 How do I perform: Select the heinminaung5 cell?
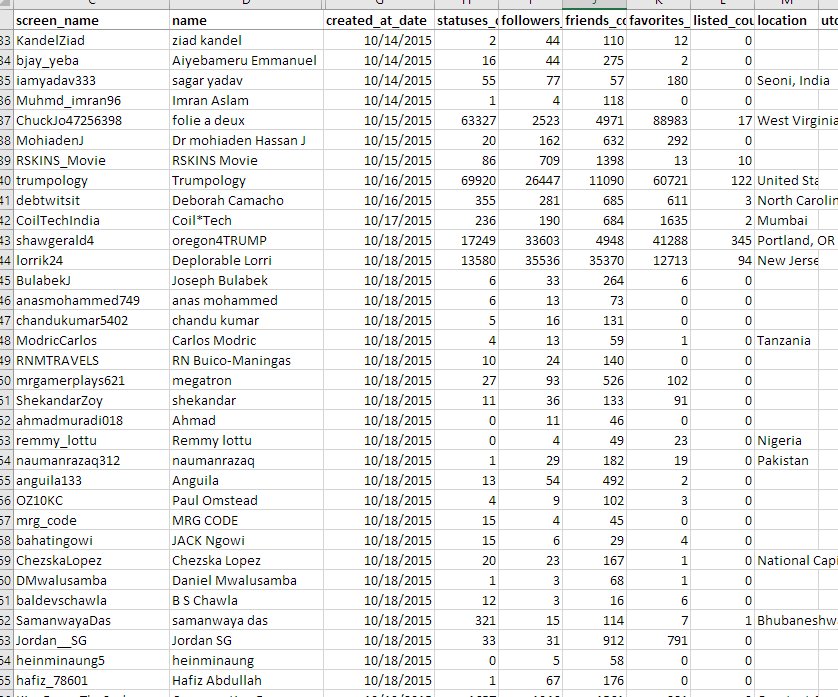[91, 661]
